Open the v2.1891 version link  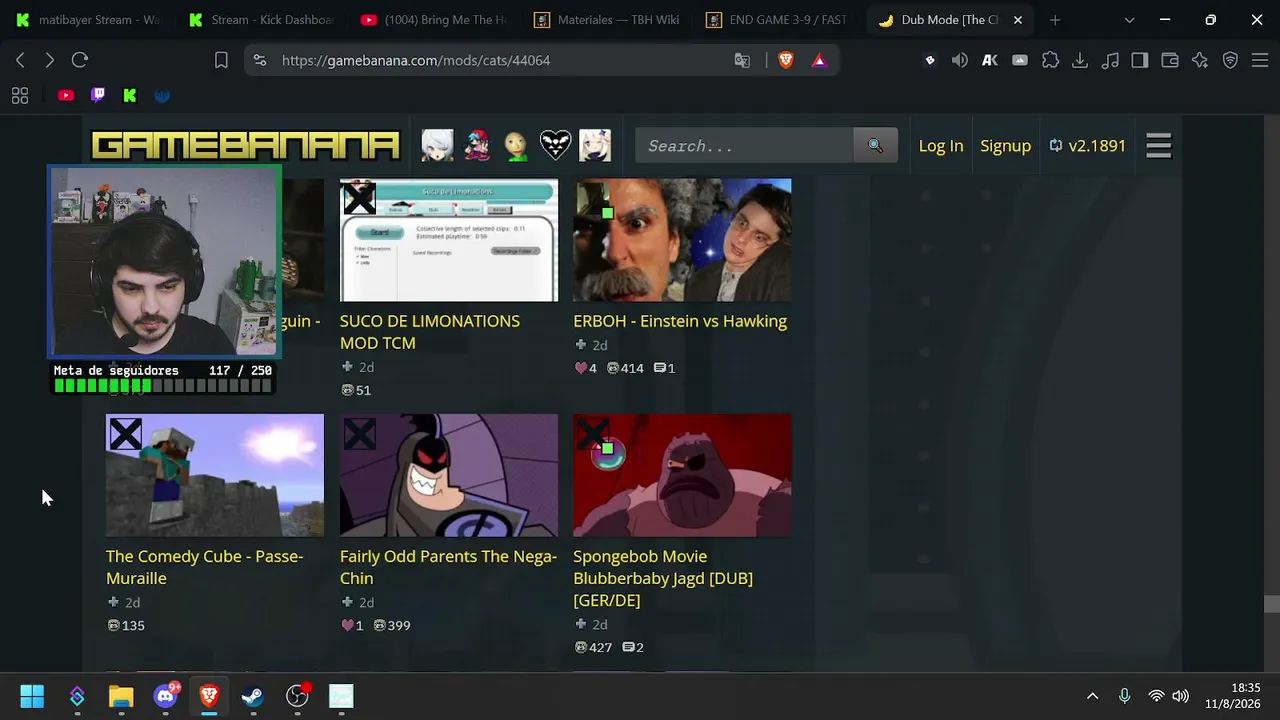click(x=1087, y=146)
